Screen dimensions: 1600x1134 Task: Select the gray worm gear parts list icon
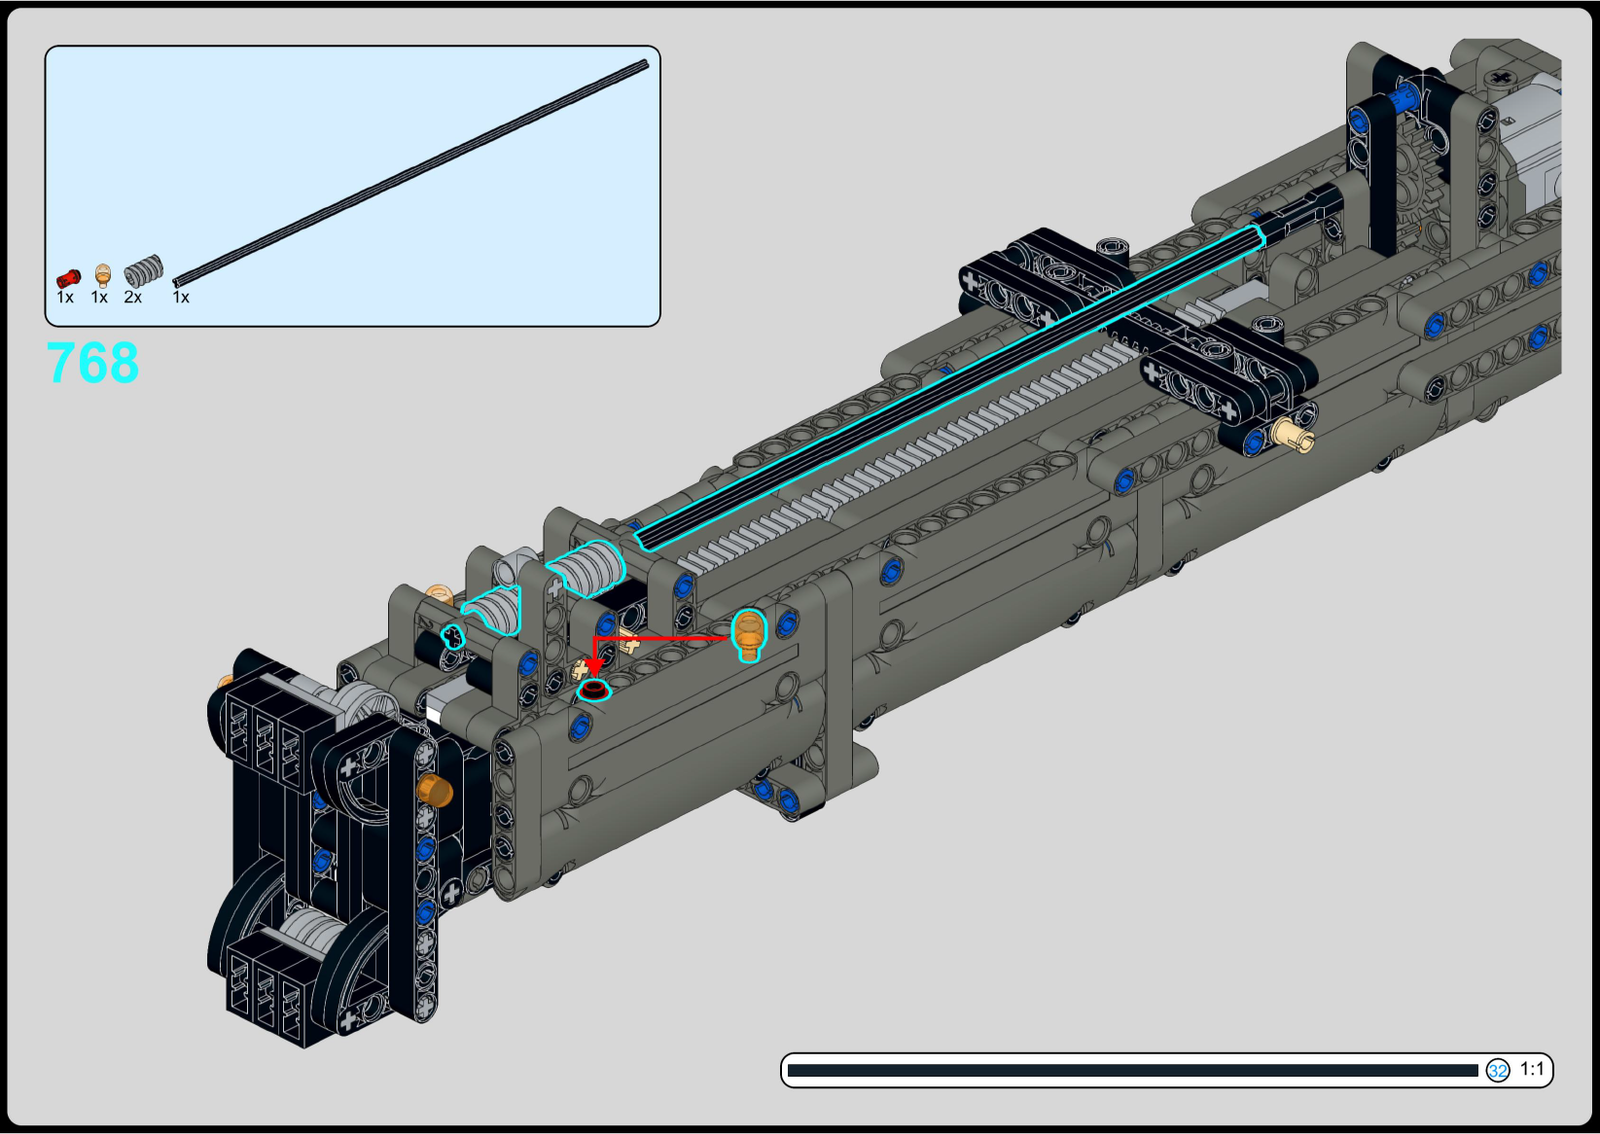pyautogui.click(x=144, y=271)
